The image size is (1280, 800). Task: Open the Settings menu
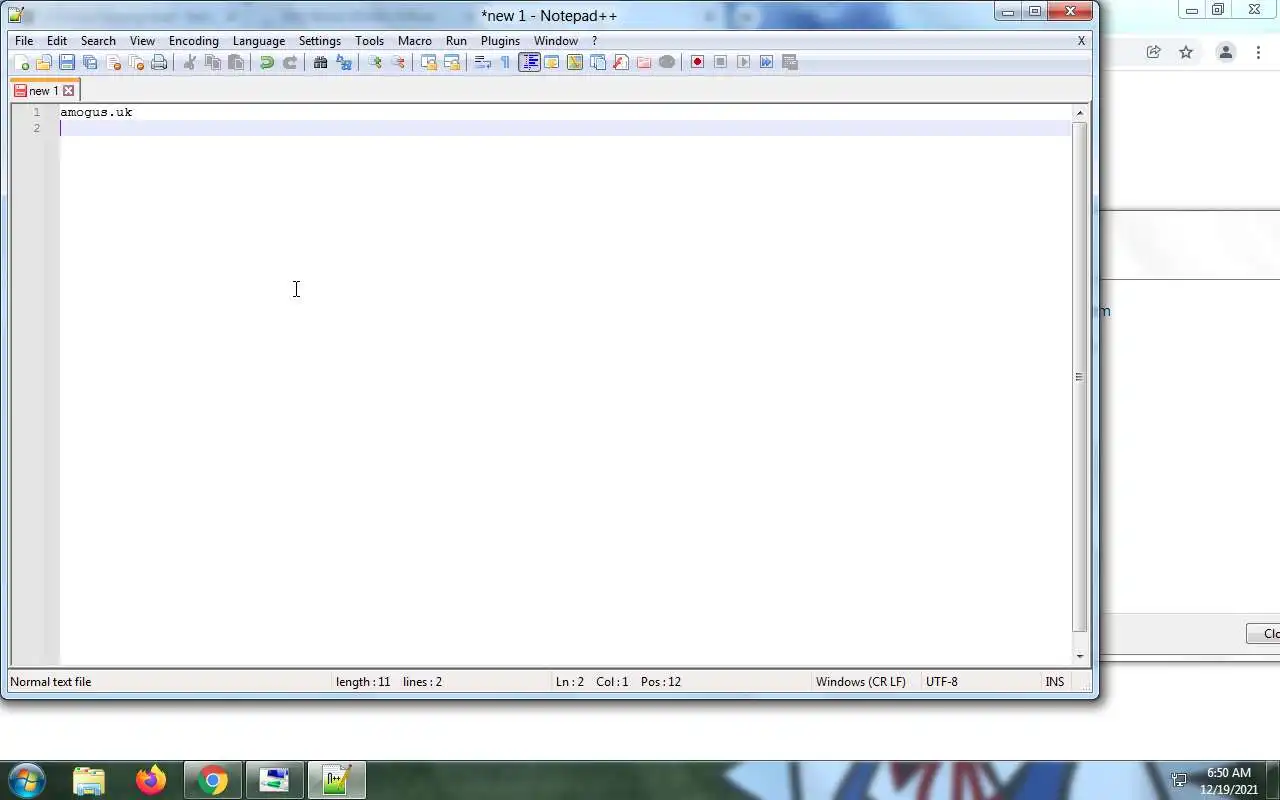(x=320, y=41)
